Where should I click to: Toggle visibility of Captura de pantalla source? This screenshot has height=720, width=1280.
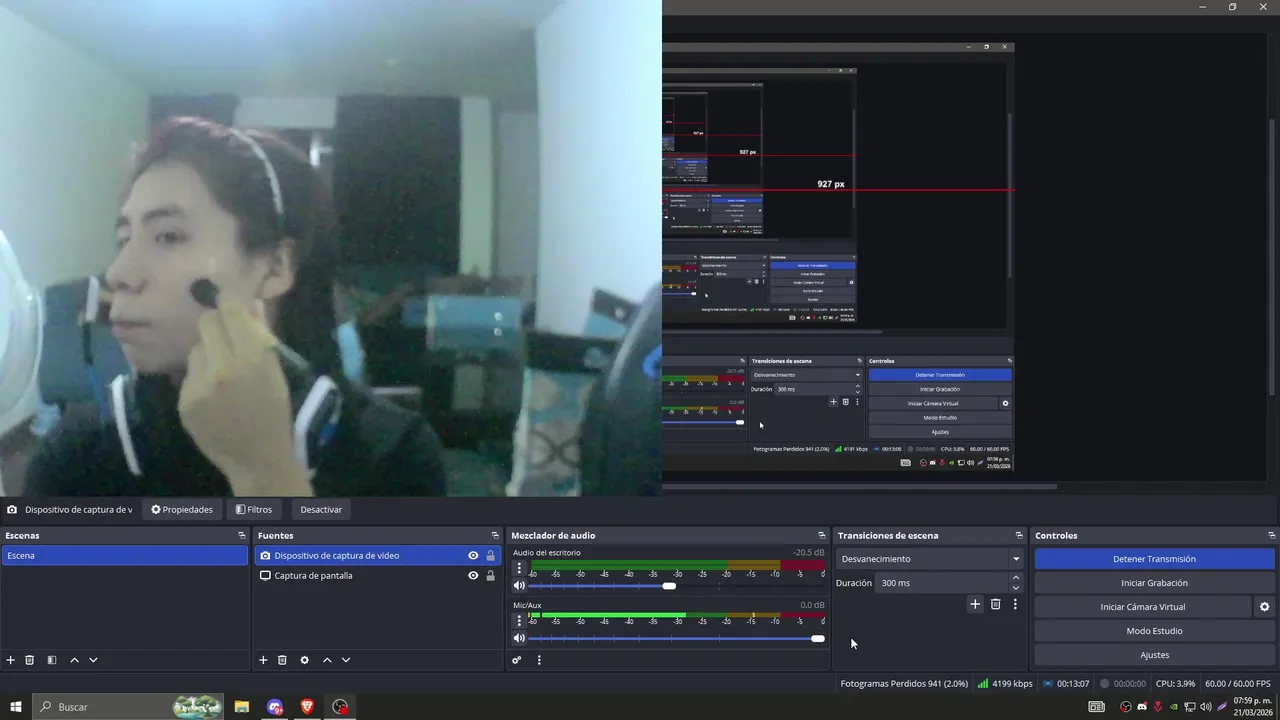pyautogui.click(x=473, y=576)
